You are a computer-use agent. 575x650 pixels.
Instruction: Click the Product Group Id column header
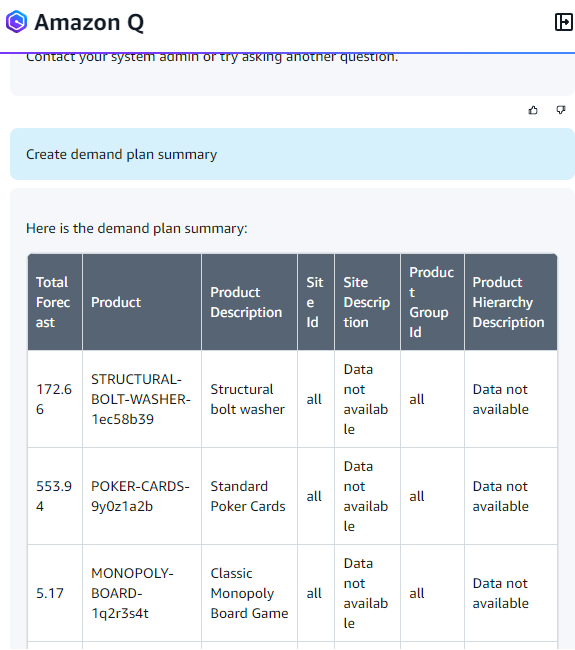tap(432, 302)
